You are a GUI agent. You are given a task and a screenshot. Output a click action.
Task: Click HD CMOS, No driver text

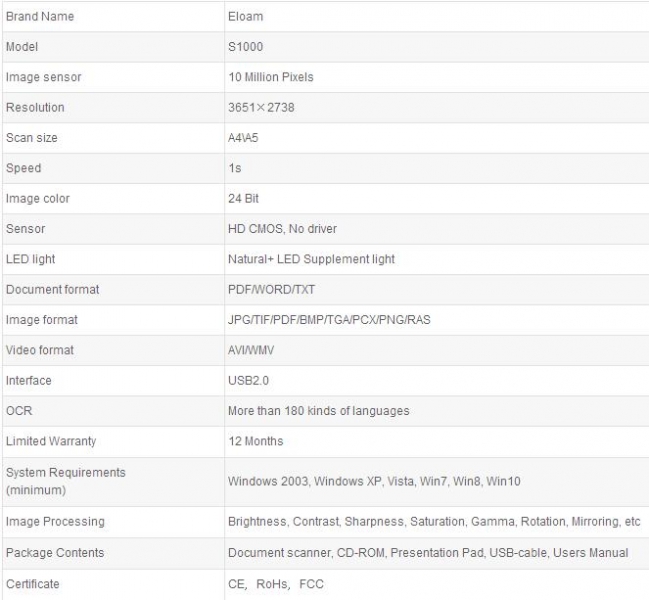pyautogui.click(x=282, y=229)
